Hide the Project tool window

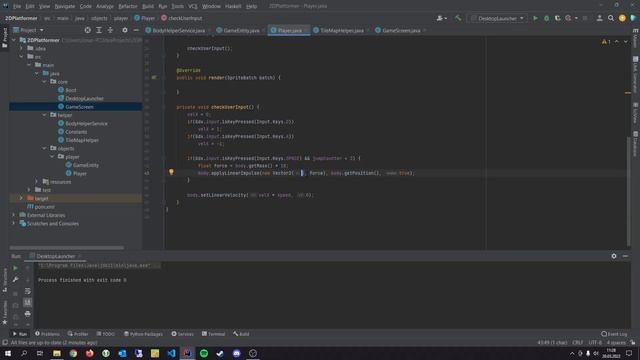pos(136,30)
